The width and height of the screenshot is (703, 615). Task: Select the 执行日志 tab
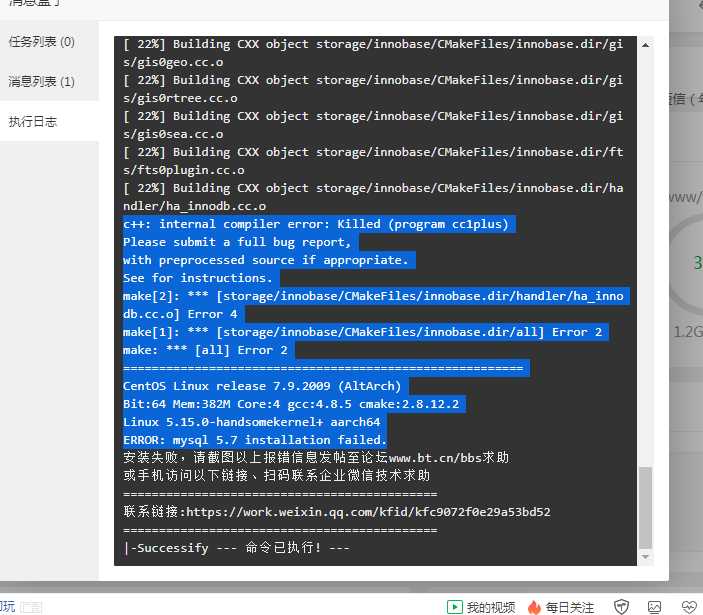coord(33,121)
